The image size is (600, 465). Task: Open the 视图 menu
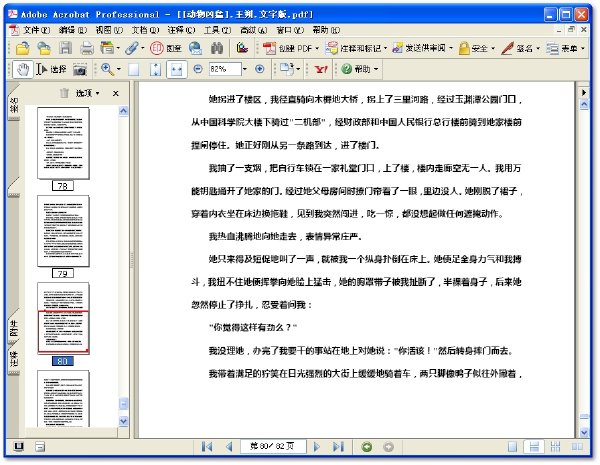pos(109,30)
